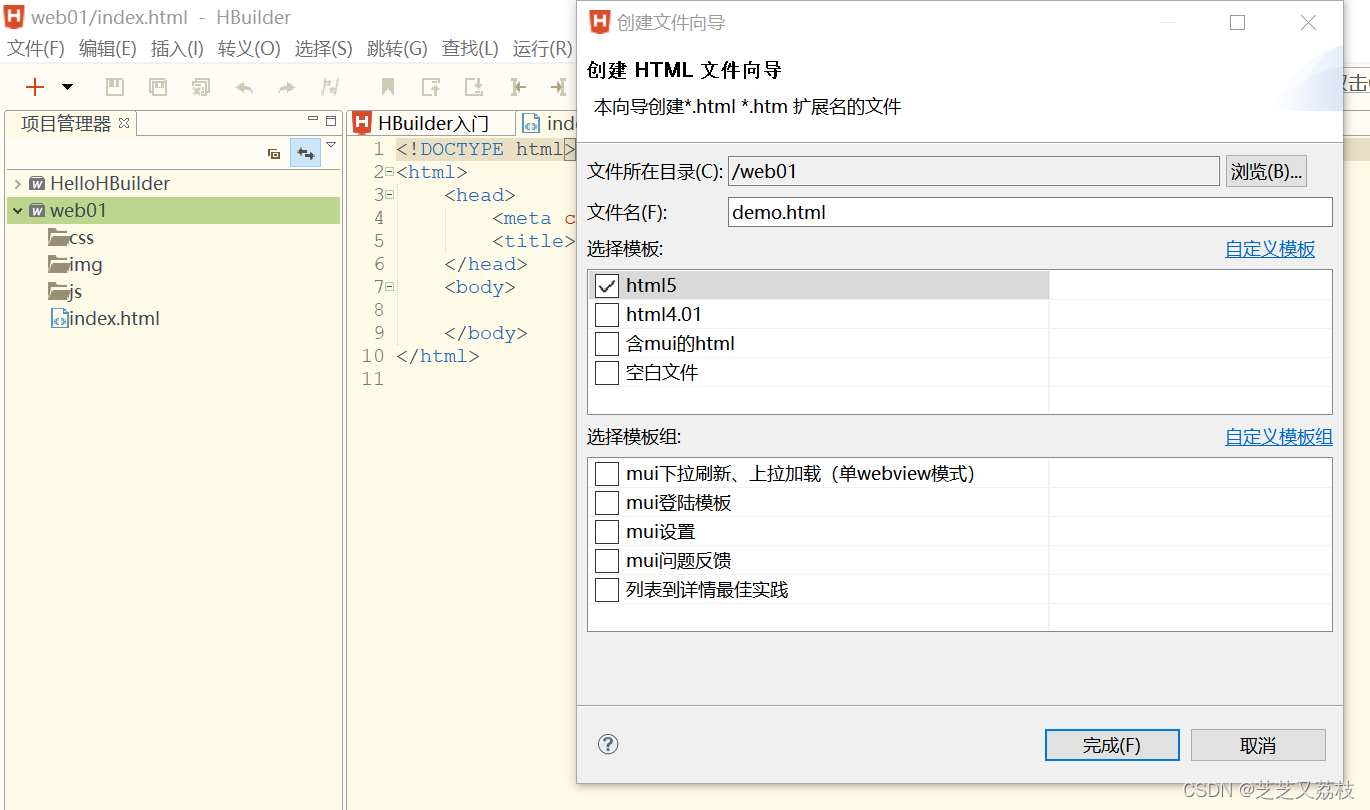Click the go-to-next-mark toolbar icon
Image resolution: width=1370 pixels, height=810 pixels.
click(474, 87)
